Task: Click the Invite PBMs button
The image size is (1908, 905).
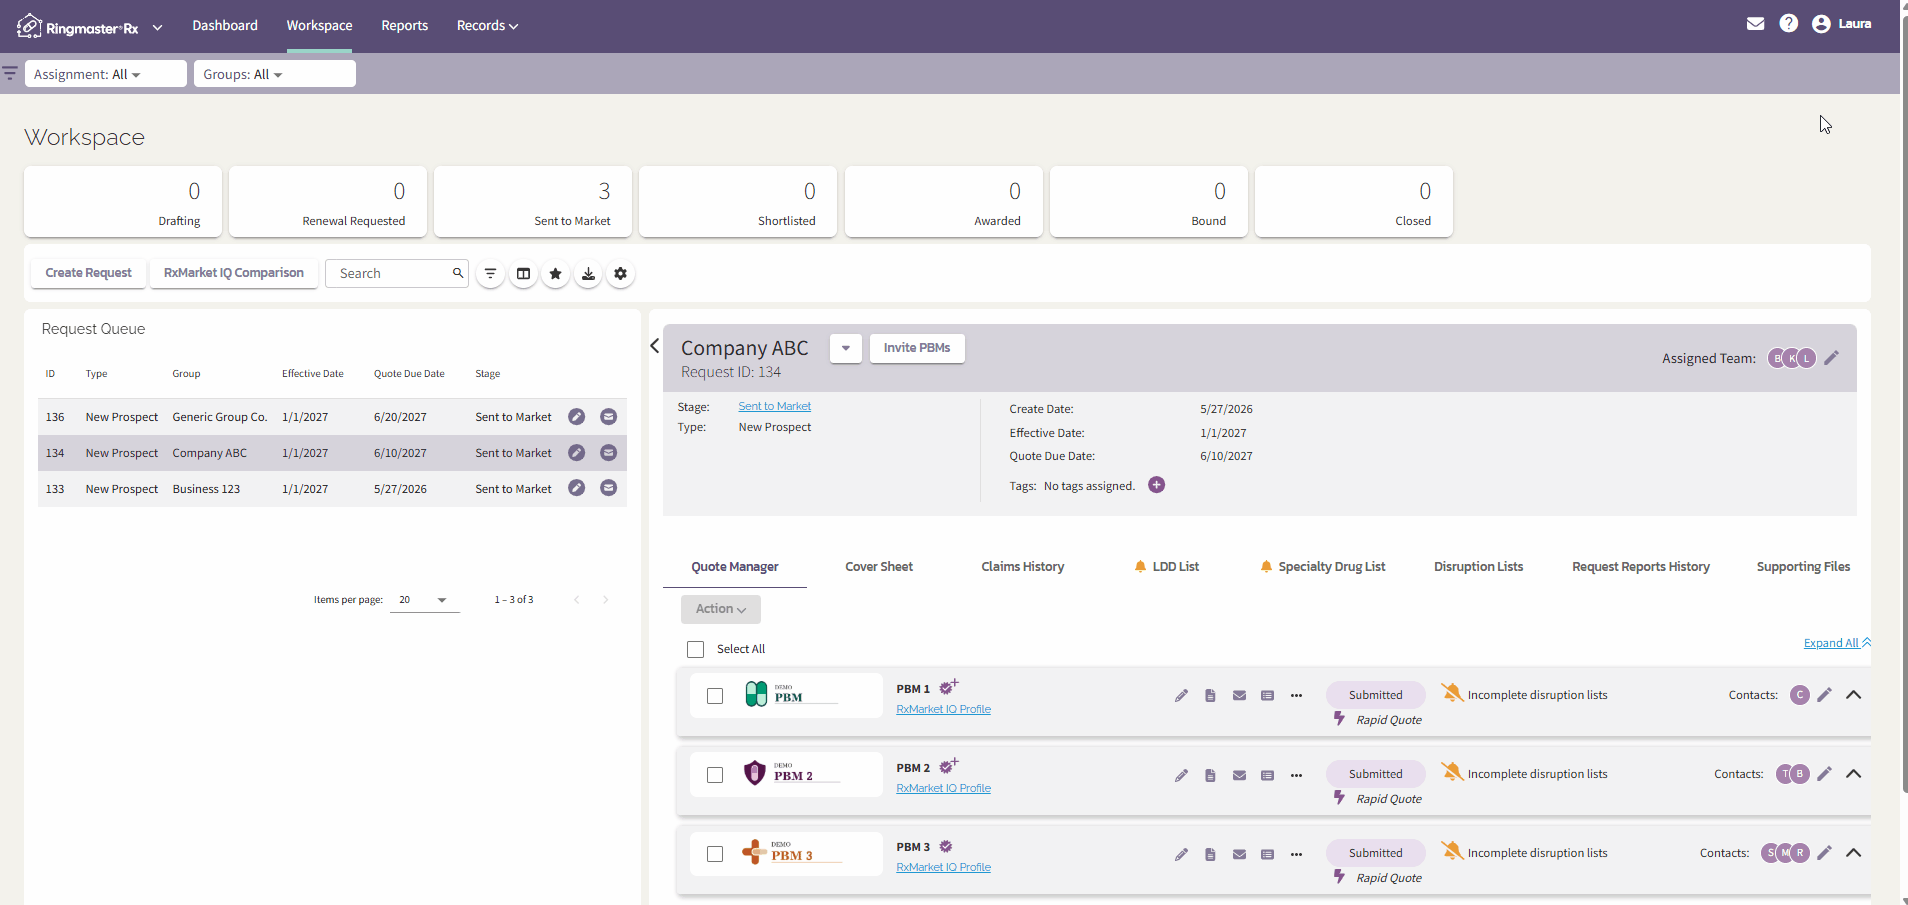Action: [x=917, y=348]
